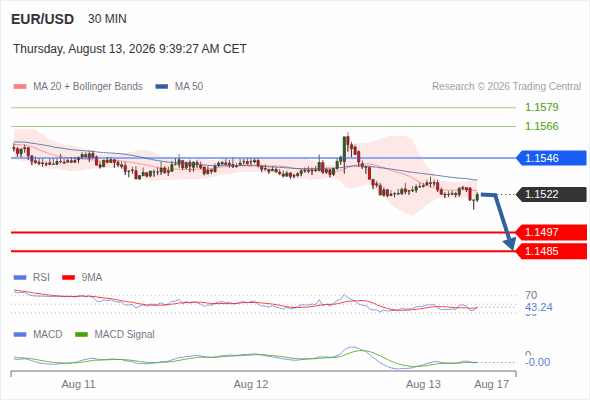Click the 30 MIN timeframe label
Viewport: 590px width, 400px height.
[x=107, y=19]
